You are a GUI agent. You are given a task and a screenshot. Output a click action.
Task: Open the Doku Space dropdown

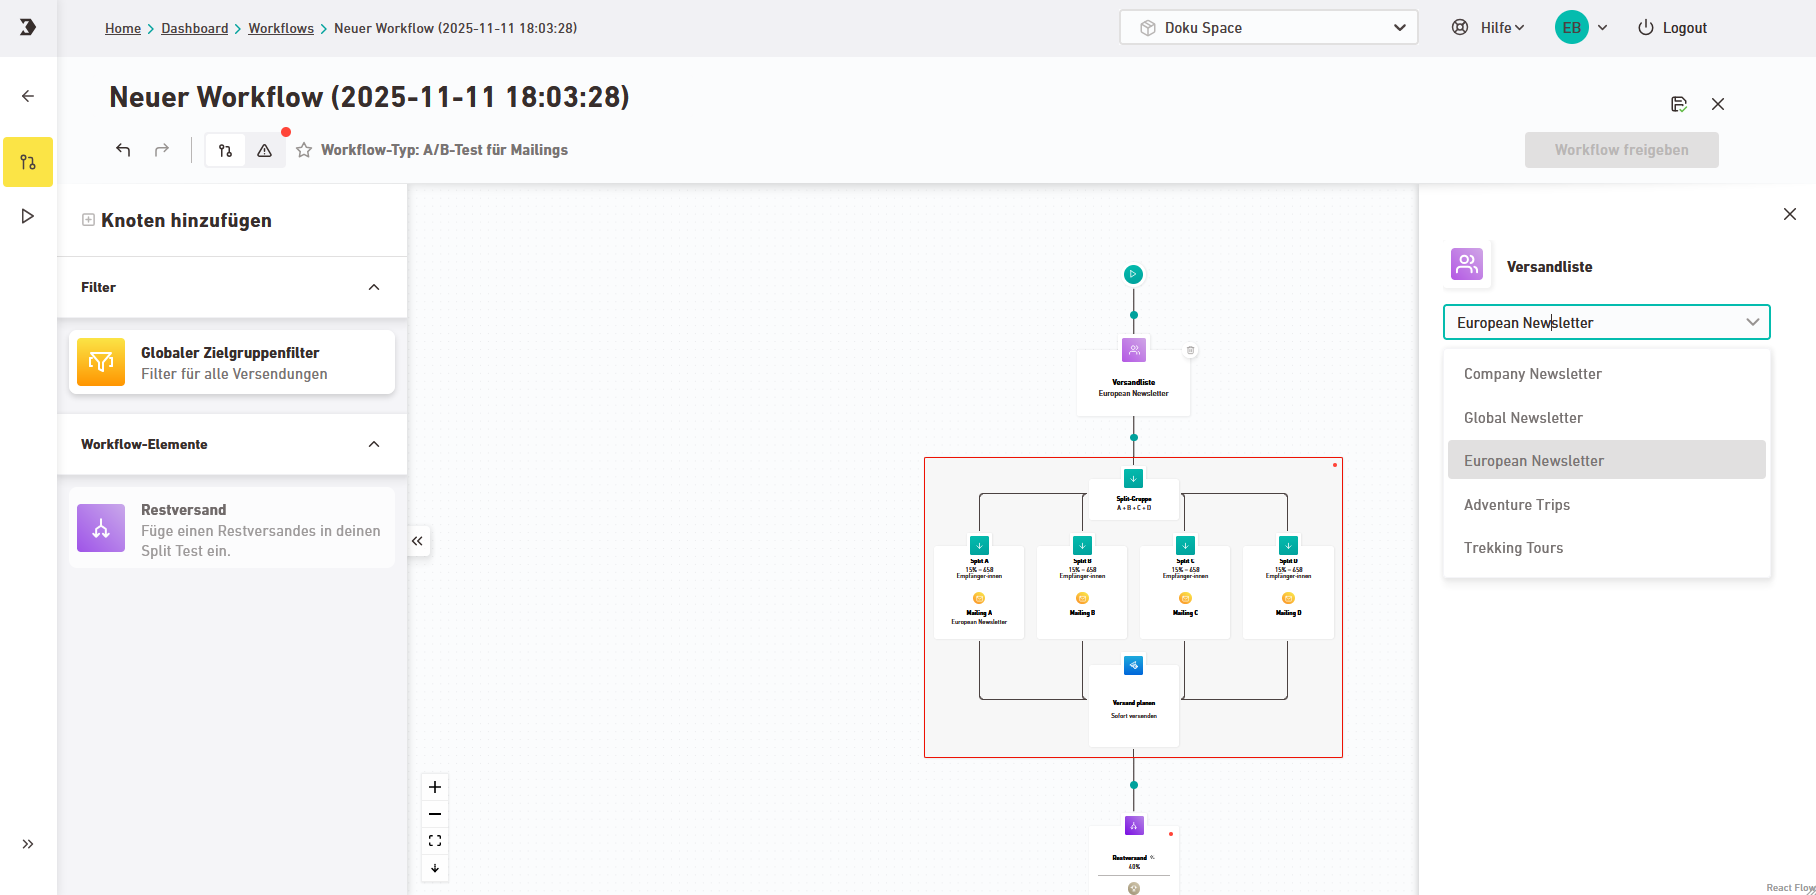(1268, 28)
